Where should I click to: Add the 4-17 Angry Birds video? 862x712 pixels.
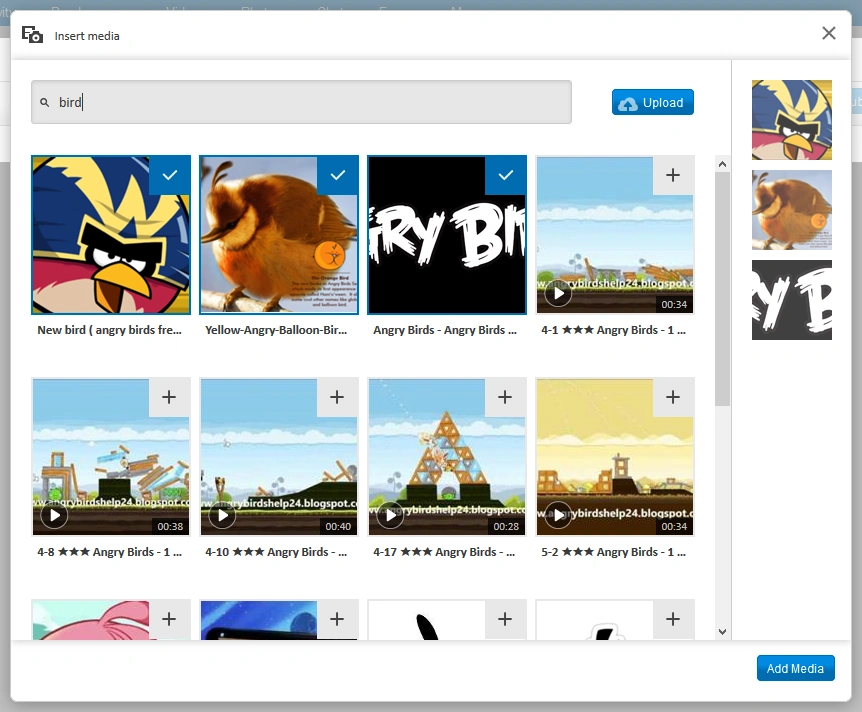point(505,397)
